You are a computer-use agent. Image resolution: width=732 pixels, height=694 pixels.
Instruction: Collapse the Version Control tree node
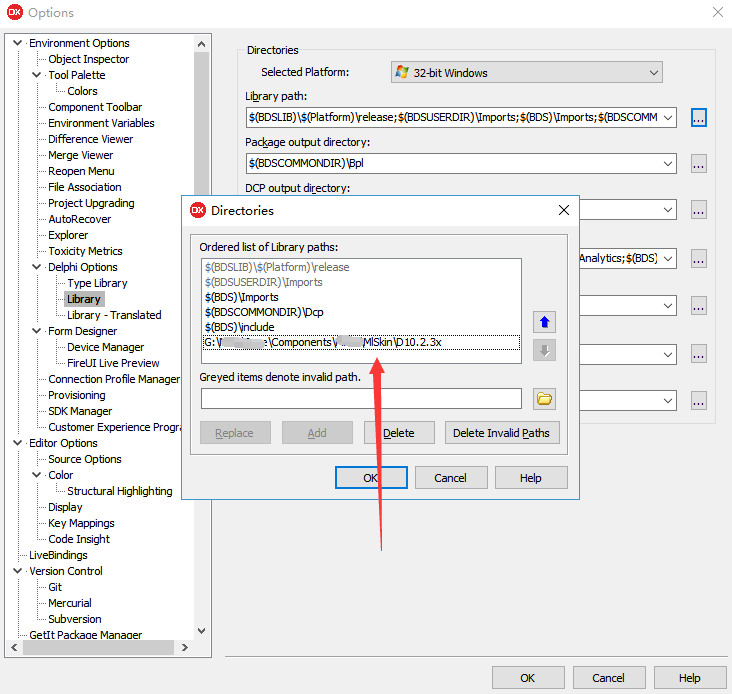19,571
